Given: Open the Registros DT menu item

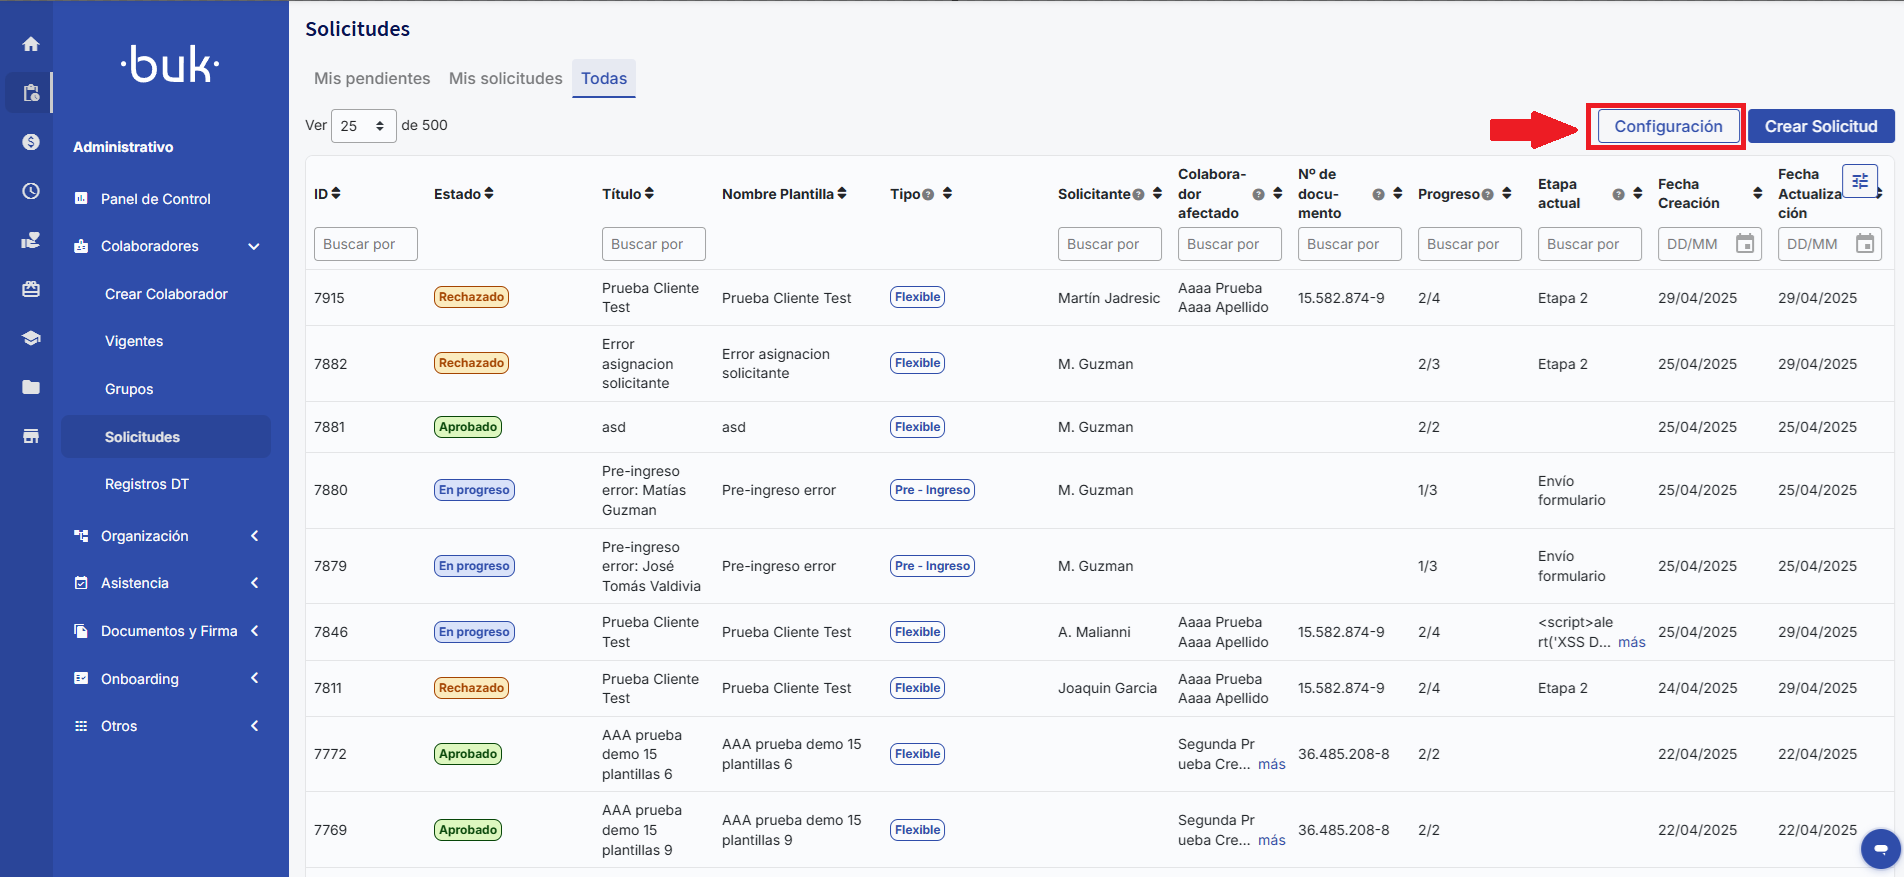Looking at the screenshot, I should pos(147,484).
